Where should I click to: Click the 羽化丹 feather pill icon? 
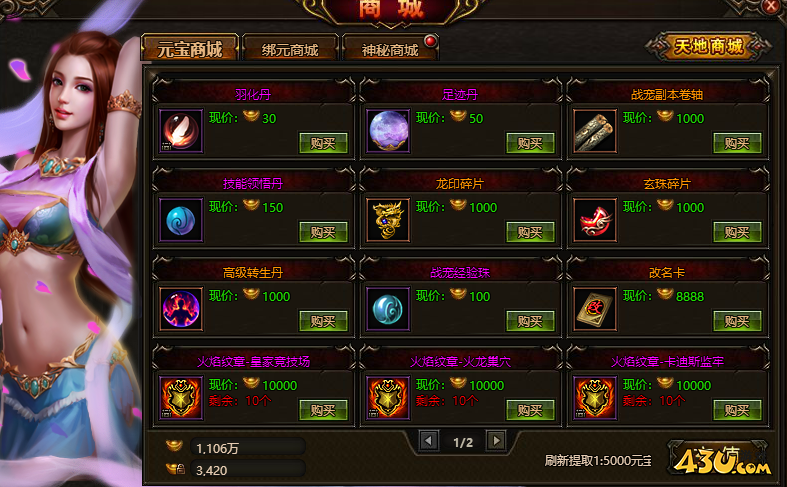pyautogui.click(x=181, y=131)
